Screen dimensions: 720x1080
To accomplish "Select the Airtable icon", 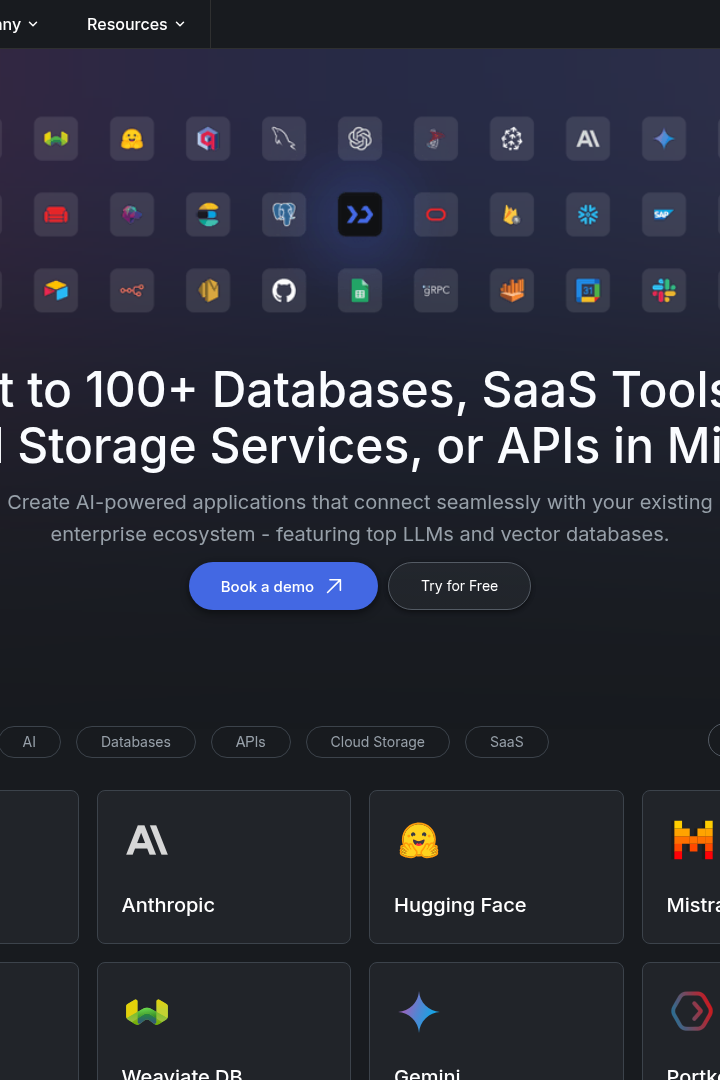I will [56, 290].
